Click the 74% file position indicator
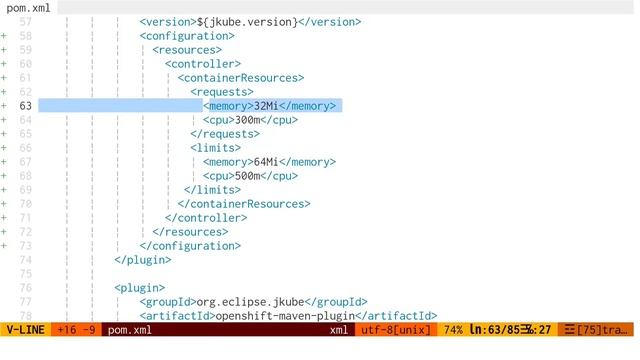The width and height of the screenshot is (640, 360). click(453, 329)
